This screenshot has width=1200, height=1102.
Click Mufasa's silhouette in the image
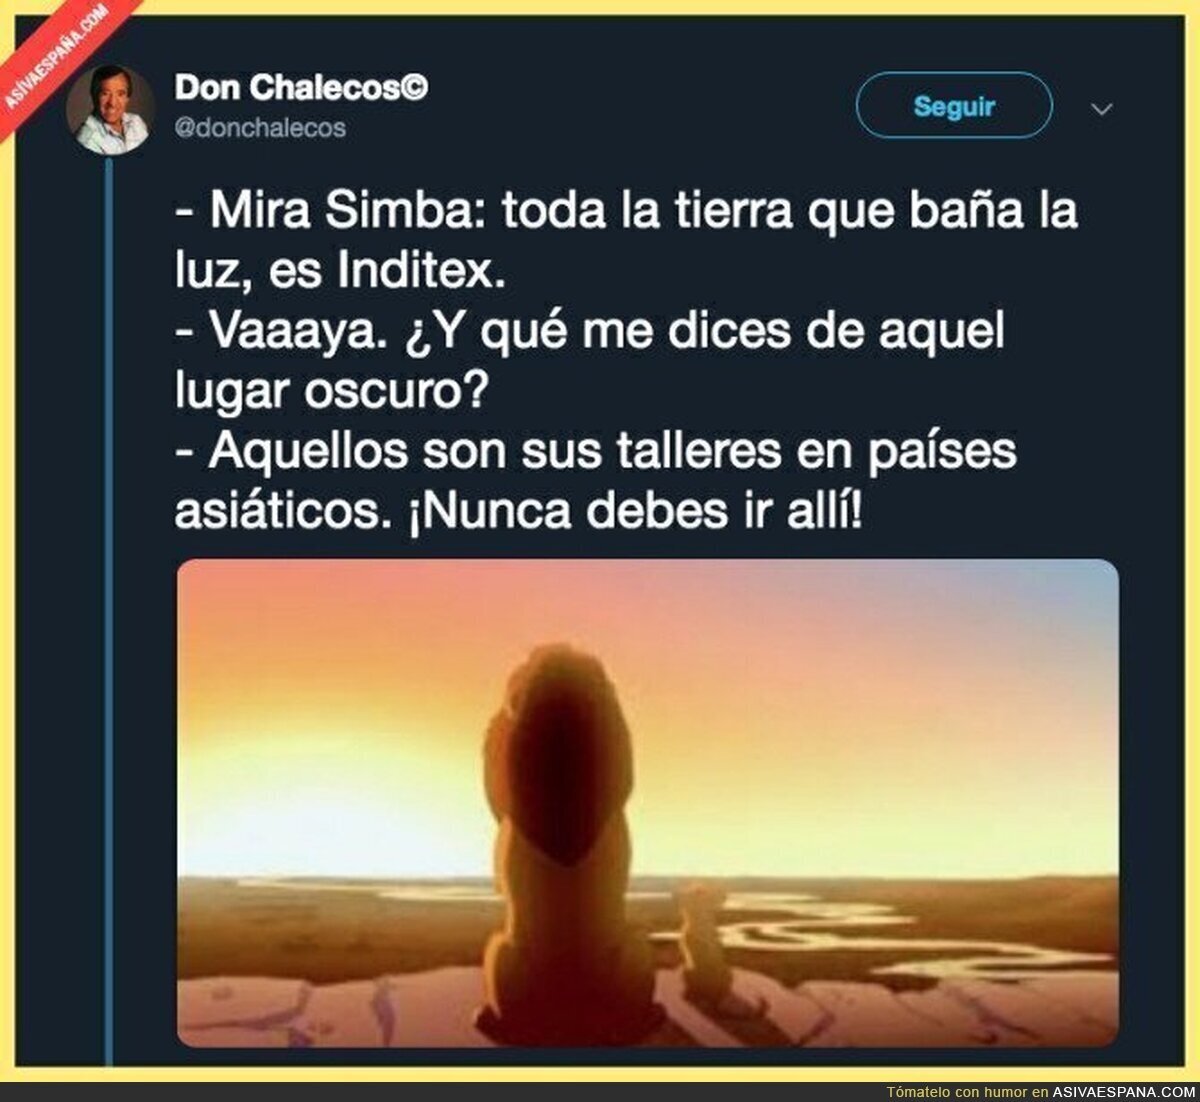click(560, 840)
